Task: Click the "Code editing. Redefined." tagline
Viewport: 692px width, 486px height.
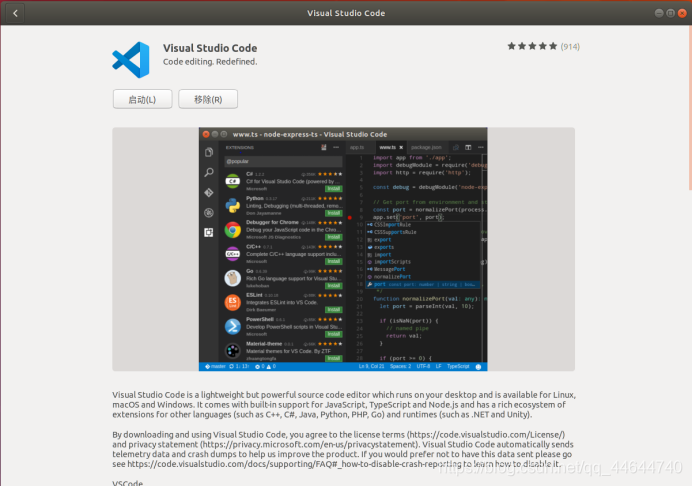Action: pos(210,62)
